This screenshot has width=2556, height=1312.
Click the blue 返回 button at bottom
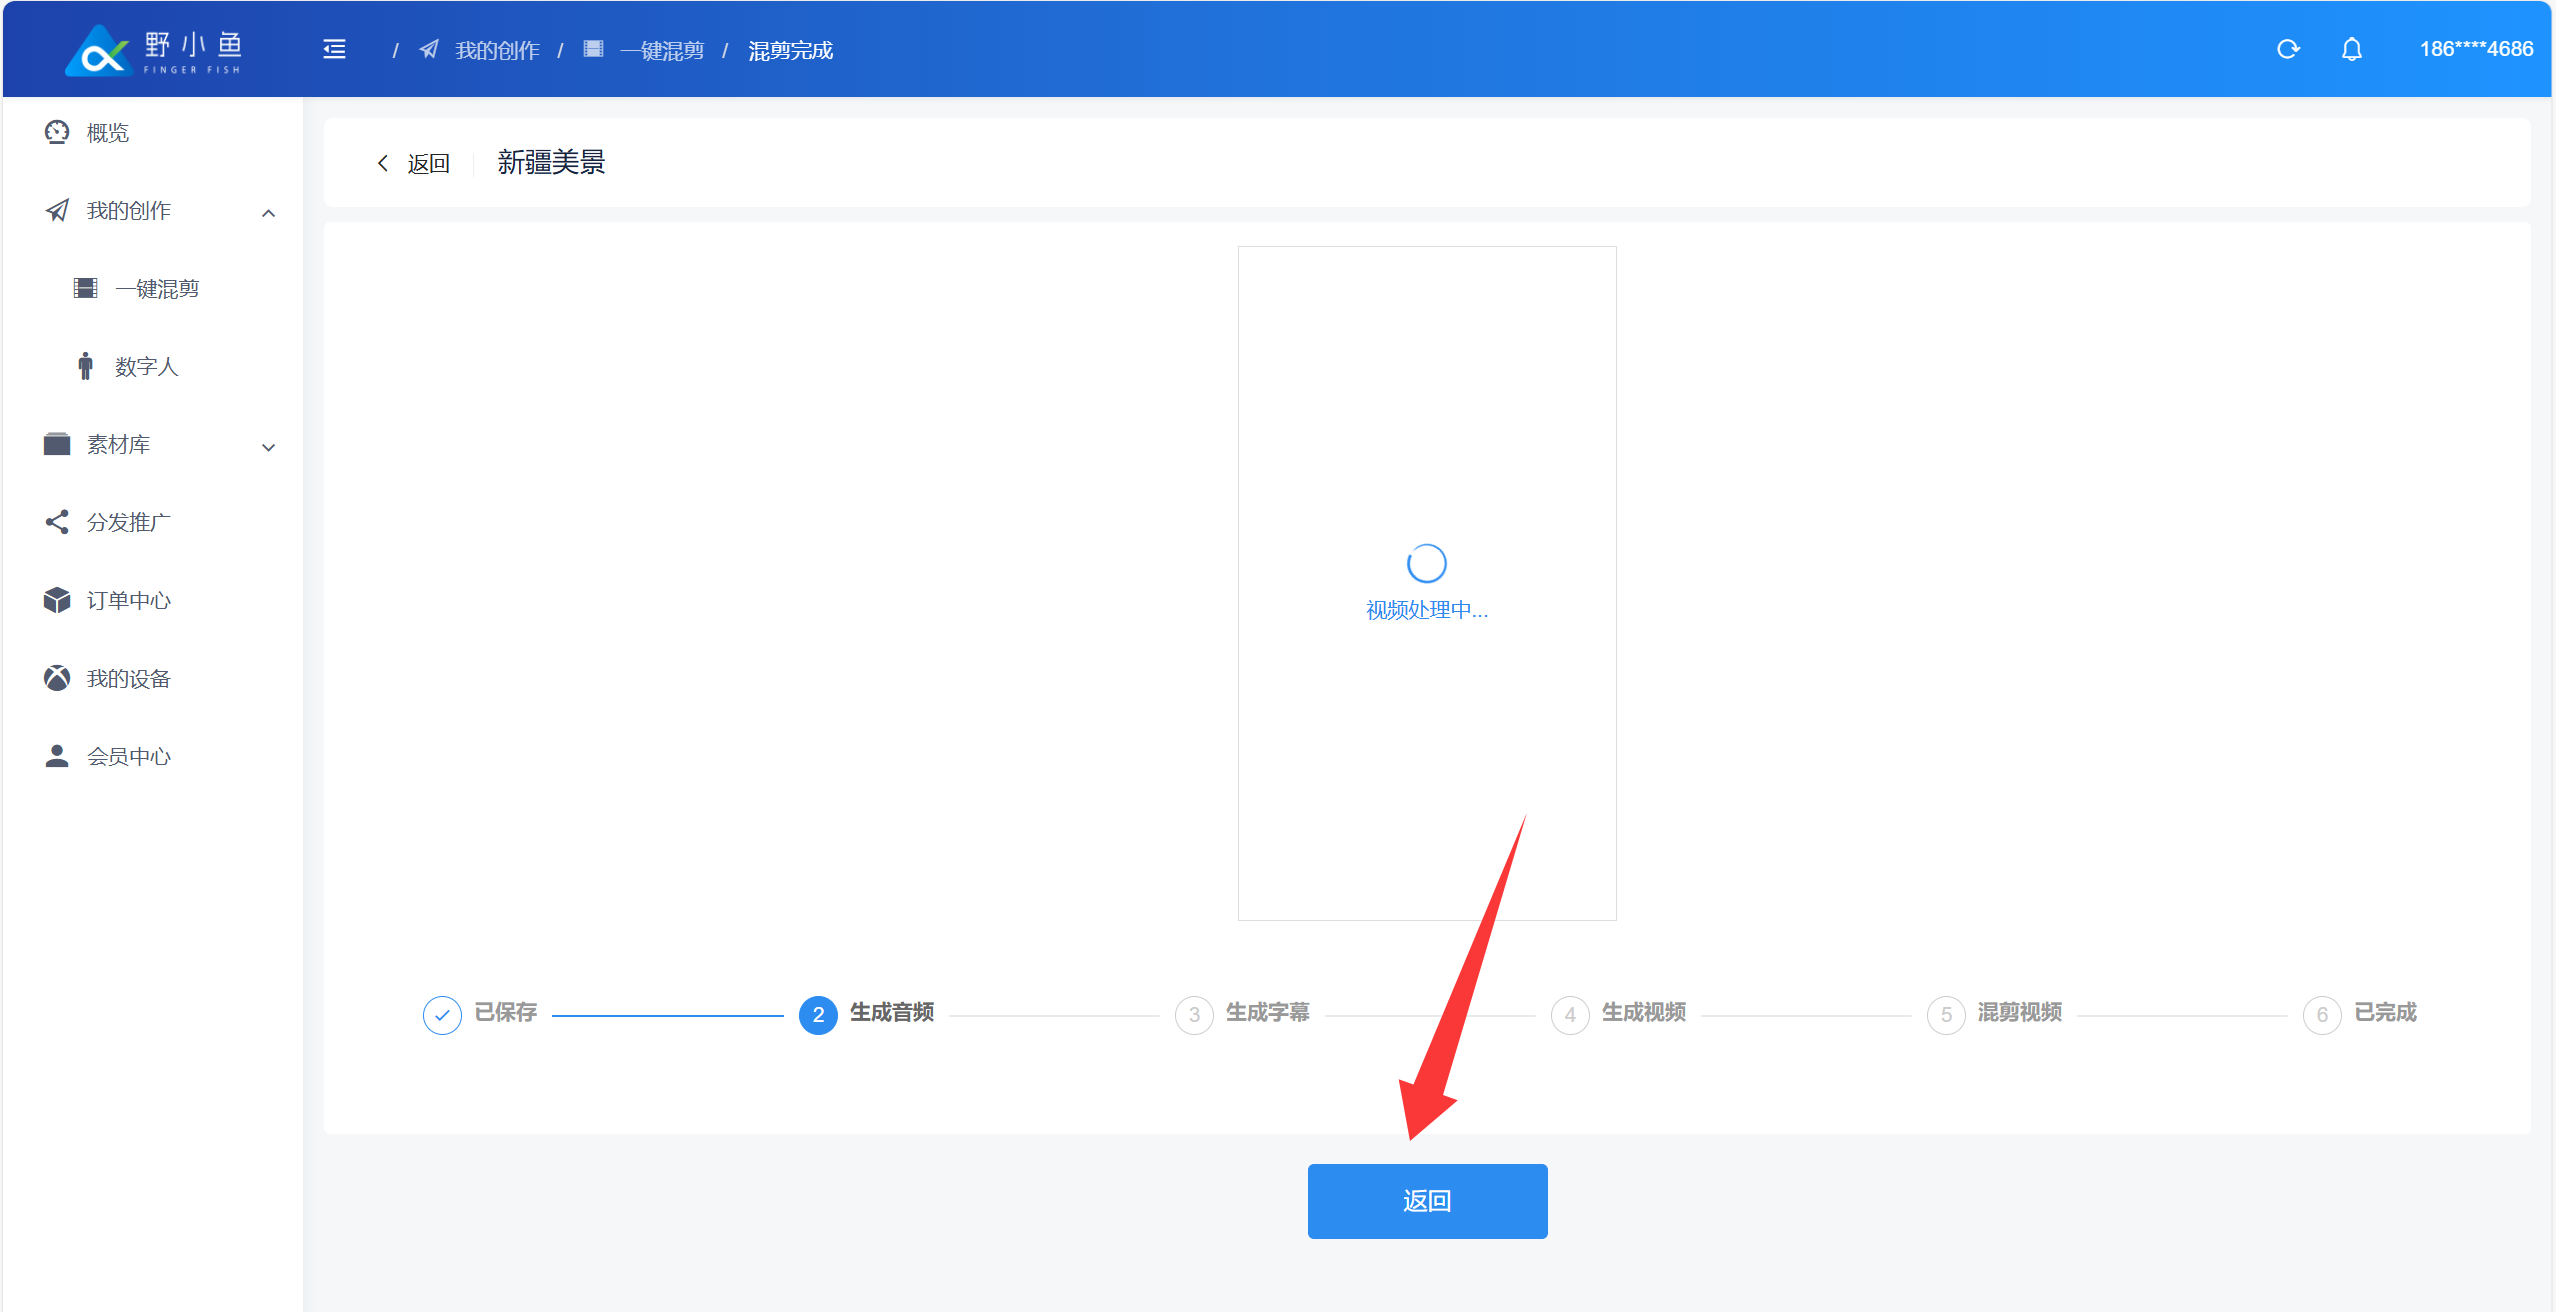[x=1427, y=1200]
